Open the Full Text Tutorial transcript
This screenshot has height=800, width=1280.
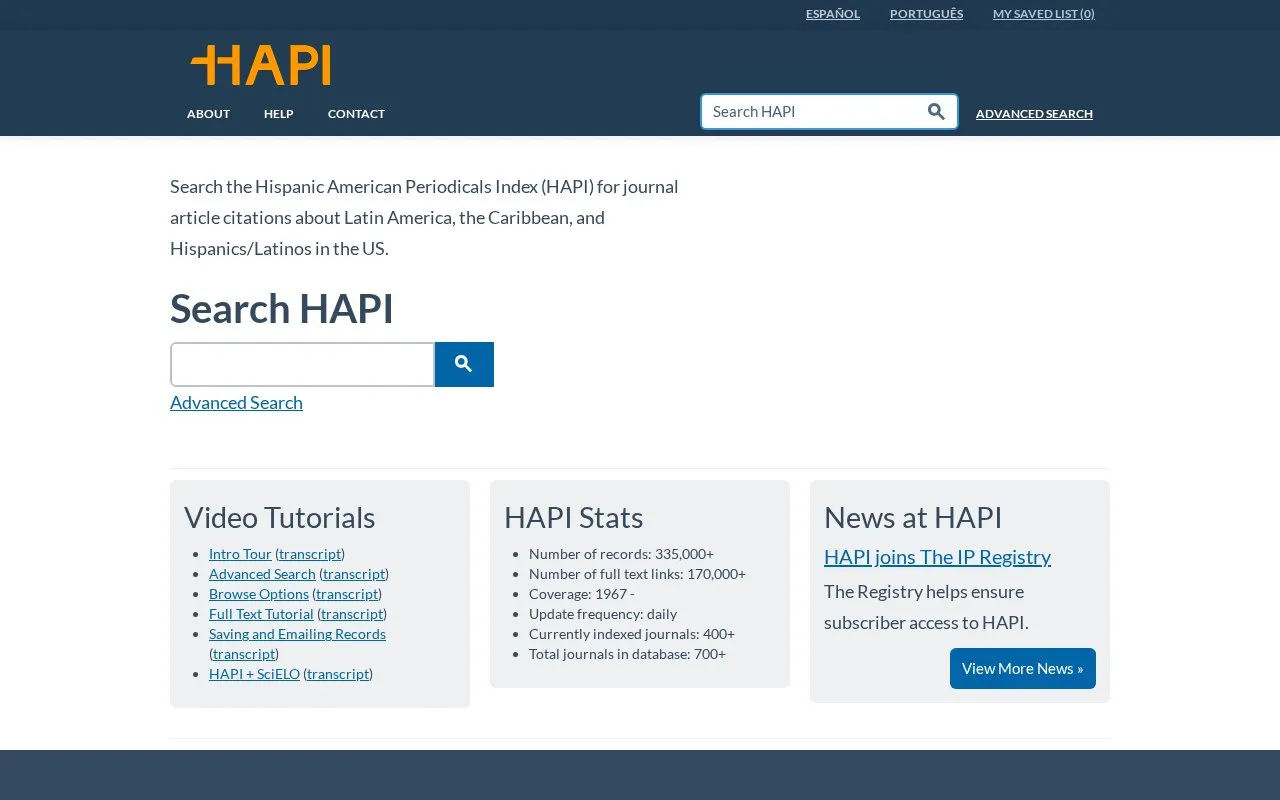click(352, 614)
